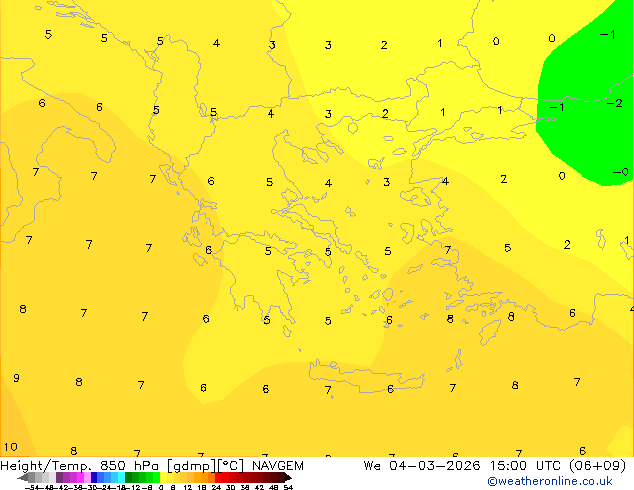The width and height of the screenshot is (634, 490).
Task: Pick the magenta swatch in the legend
Action: [80, 477]
